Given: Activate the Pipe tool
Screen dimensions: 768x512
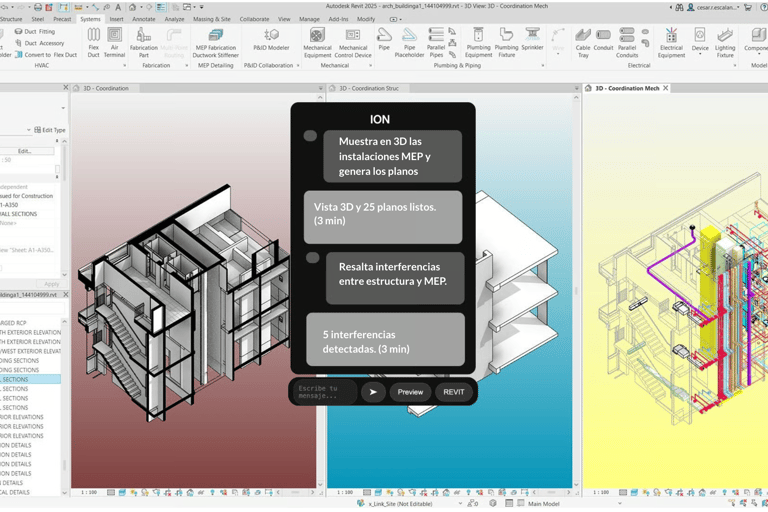Looking at the screenshot, I should (384, 39).
